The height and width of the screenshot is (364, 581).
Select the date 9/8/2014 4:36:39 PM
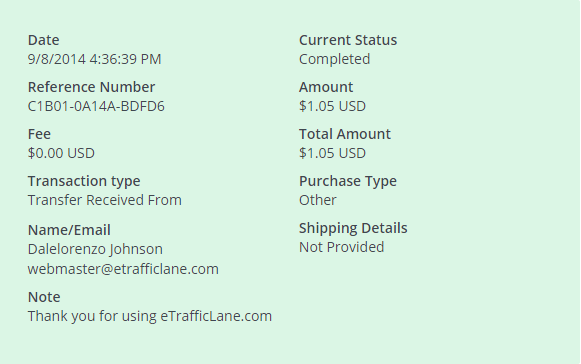click(94, 59)
